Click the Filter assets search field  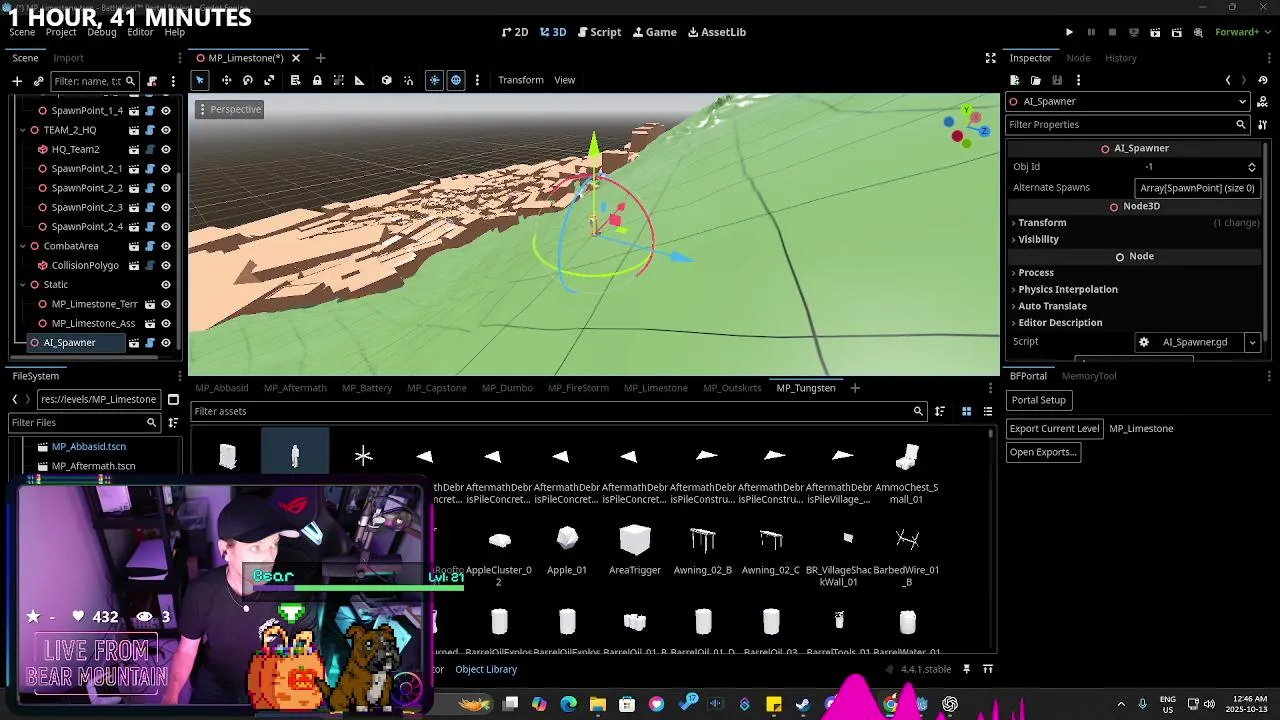558,411
